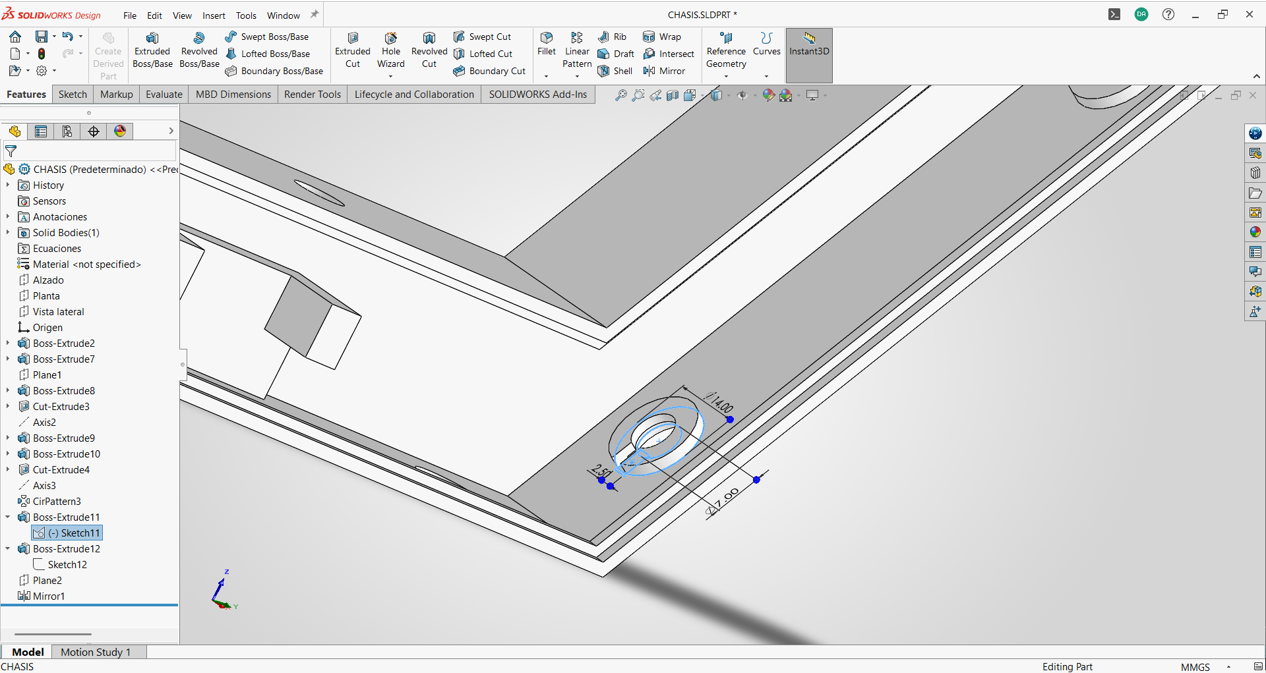The height and width of the screenshot is (673, 1266).
Task: Choose the Lofted Cut tool
Action: click(x=482, y=54)
